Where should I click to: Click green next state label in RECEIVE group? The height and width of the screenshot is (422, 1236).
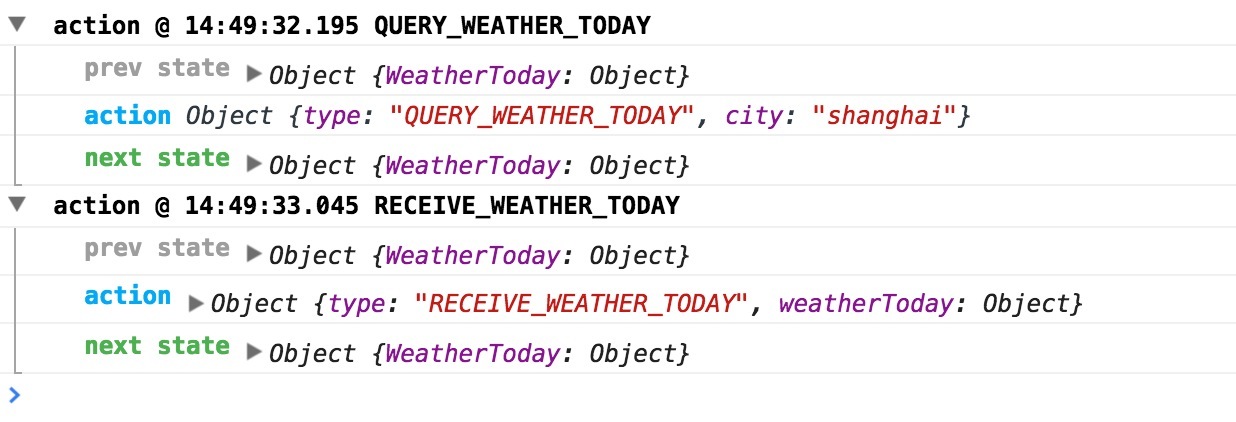coord(157,346)
